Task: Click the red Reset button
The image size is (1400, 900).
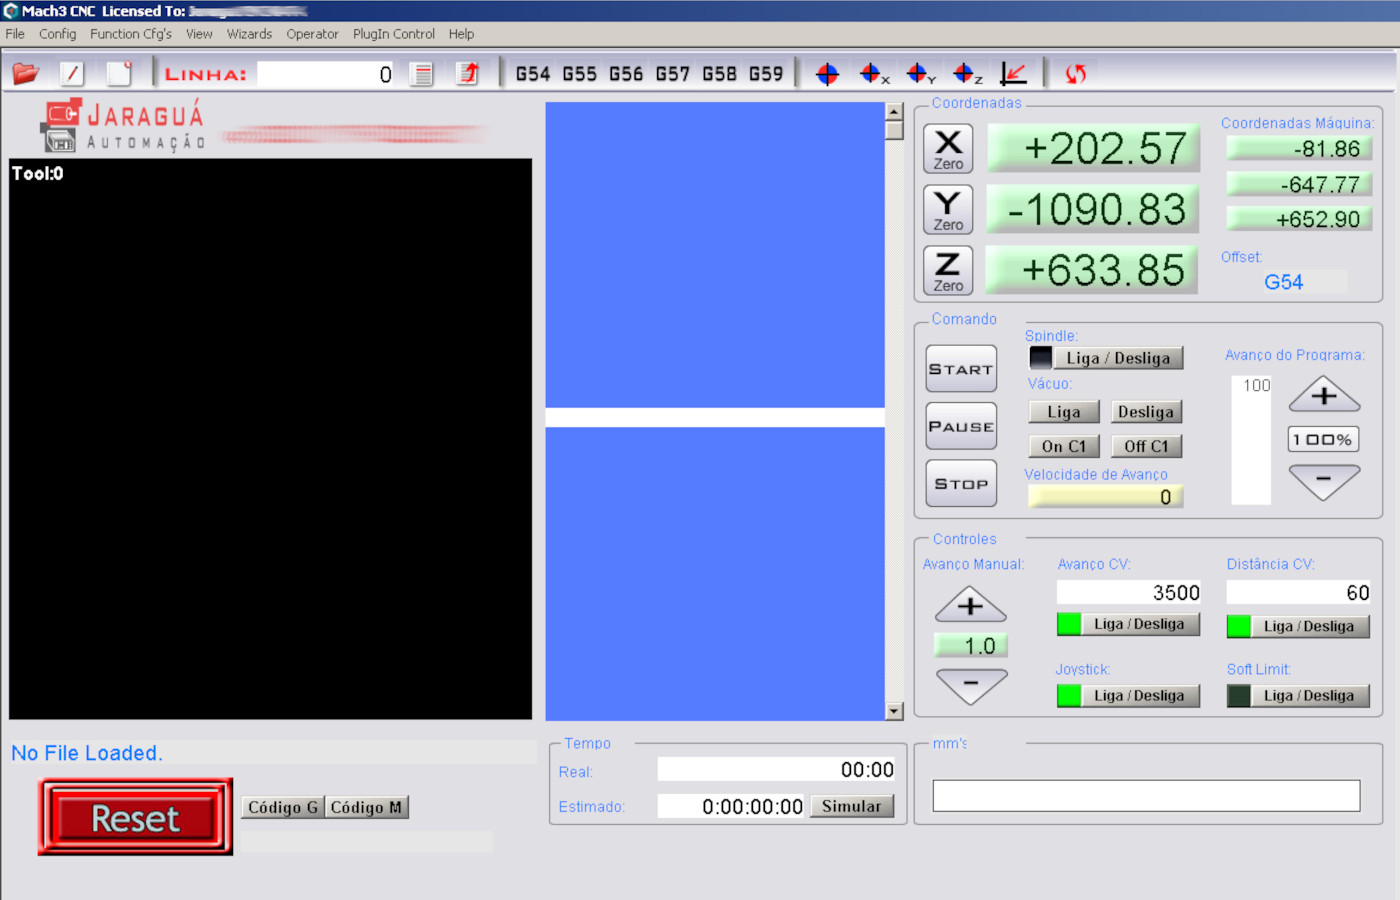Action: (x=136, y=818)
